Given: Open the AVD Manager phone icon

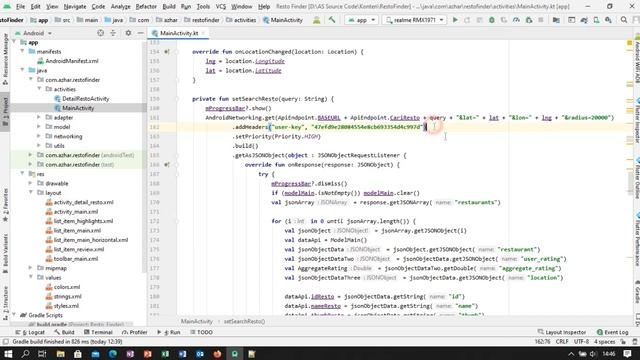Looking at the screenshot, I should point(596,20).
